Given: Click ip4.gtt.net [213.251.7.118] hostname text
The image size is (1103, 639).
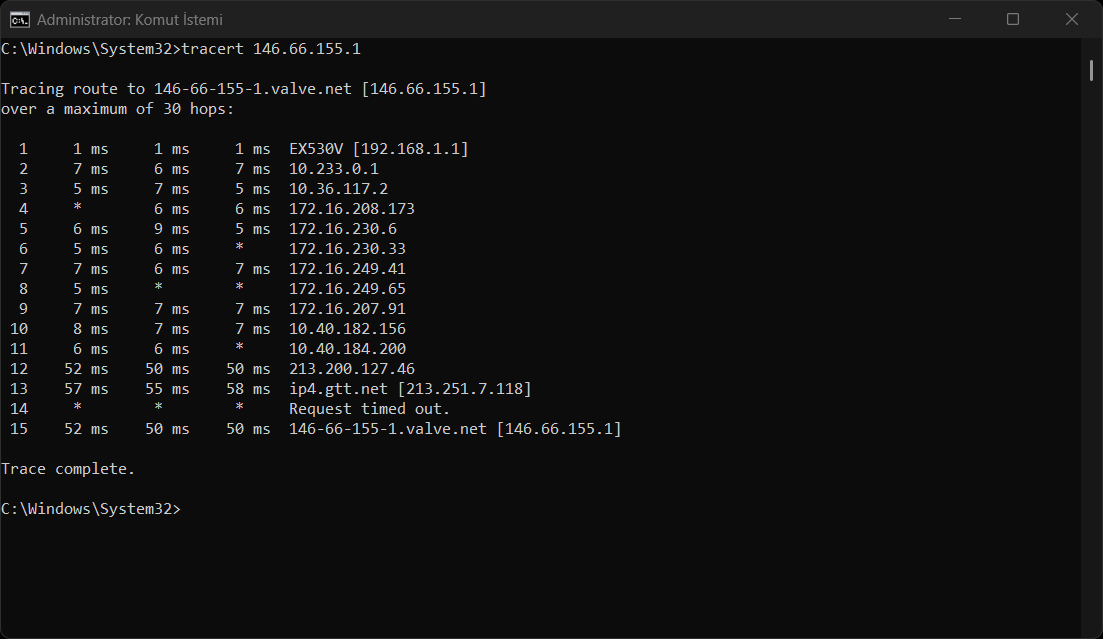Looking at the screenshot, I should point(410,388).
